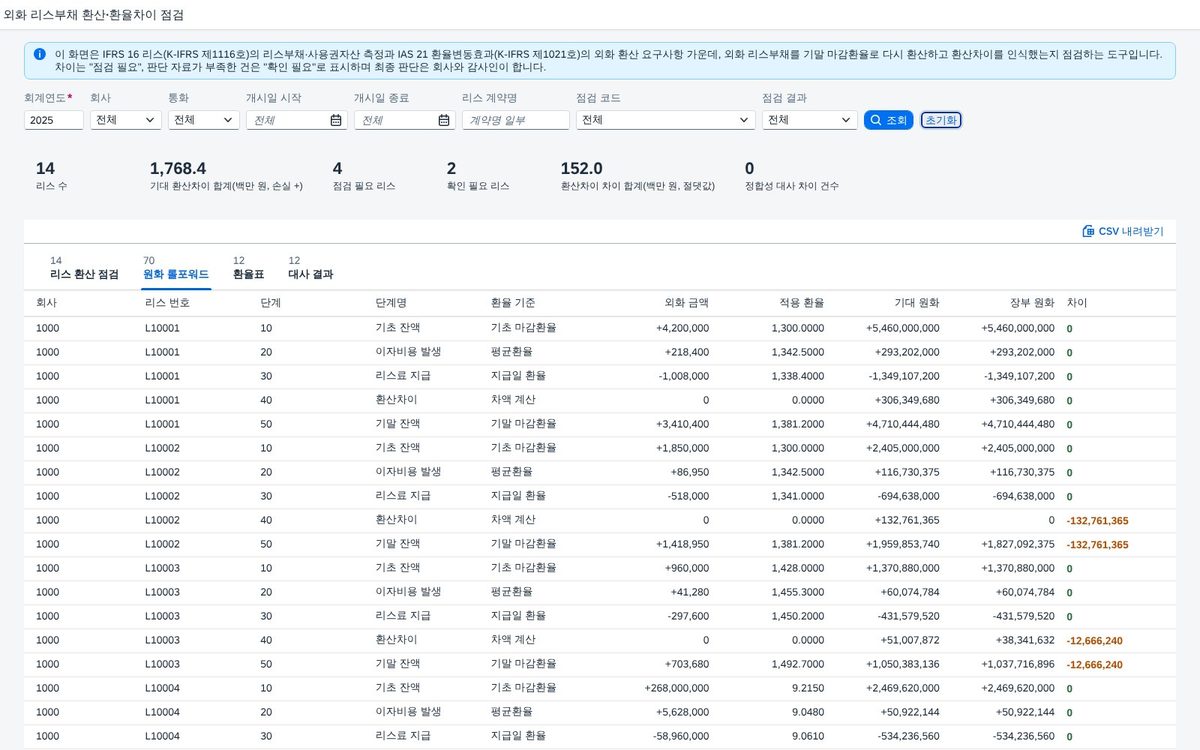Click the -12,666,240 difference in L10003 step 50

point(1094,664)
